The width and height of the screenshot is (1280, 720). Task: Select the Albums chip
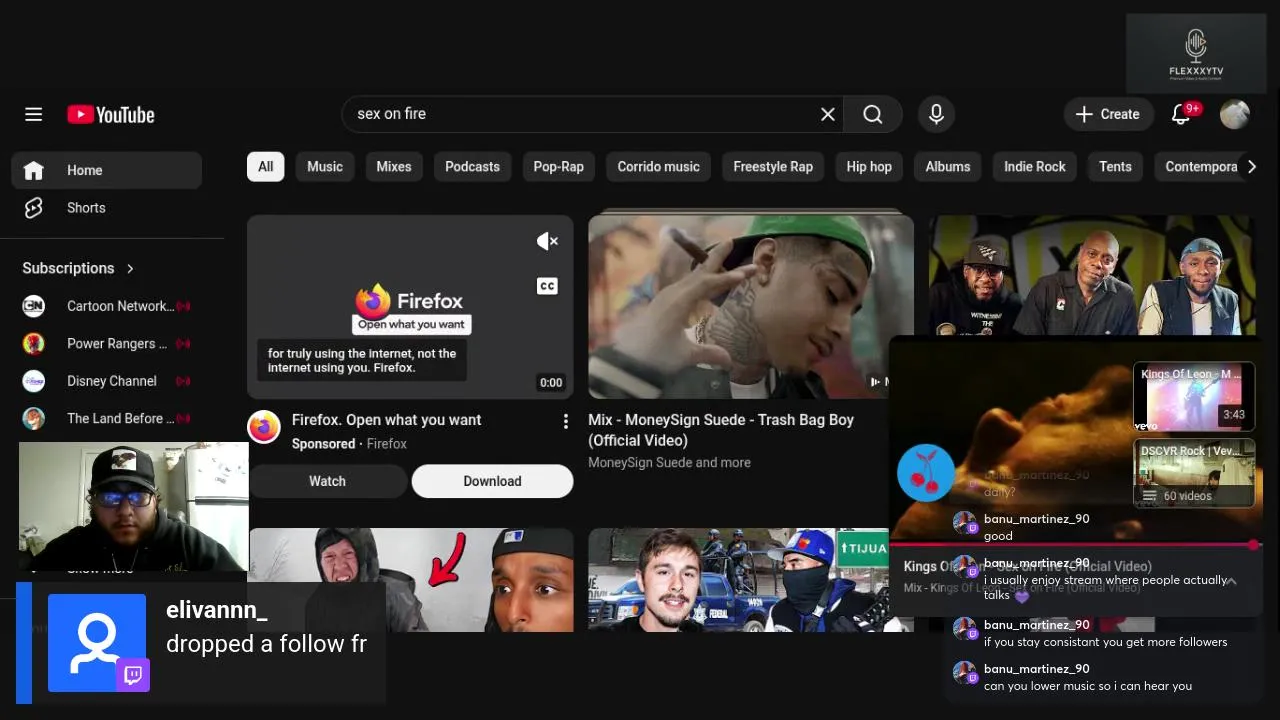(x=948, y=167)
